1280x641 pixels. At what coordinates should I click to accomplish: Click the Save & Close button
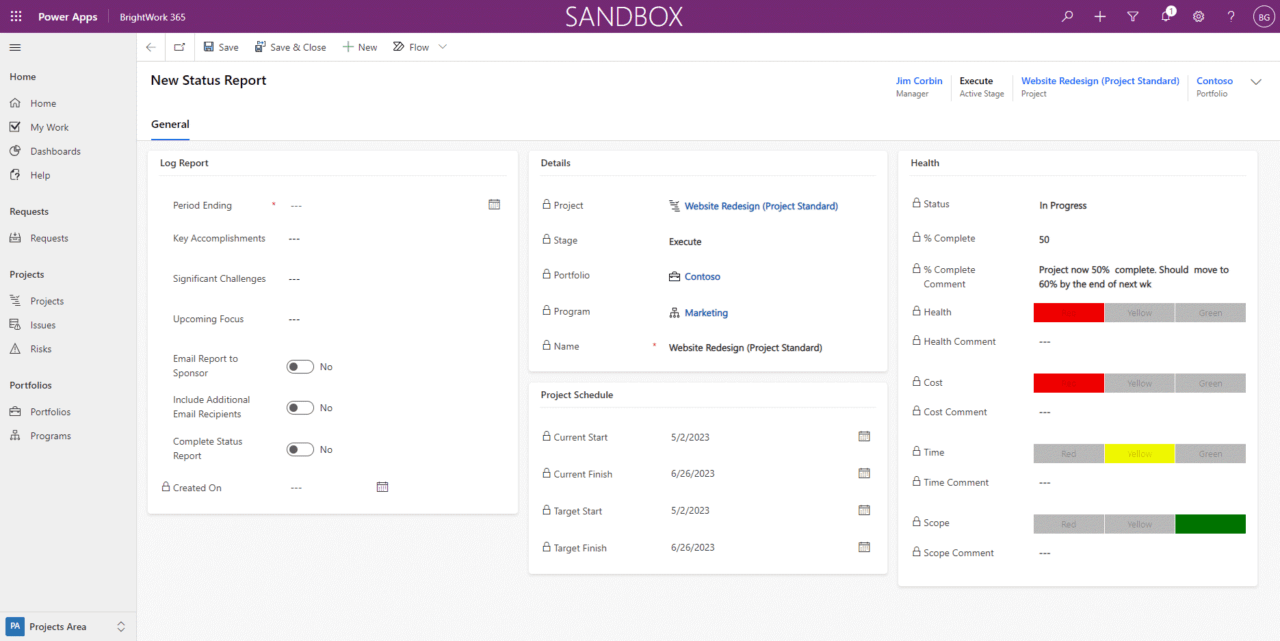(x=290, y=46)
